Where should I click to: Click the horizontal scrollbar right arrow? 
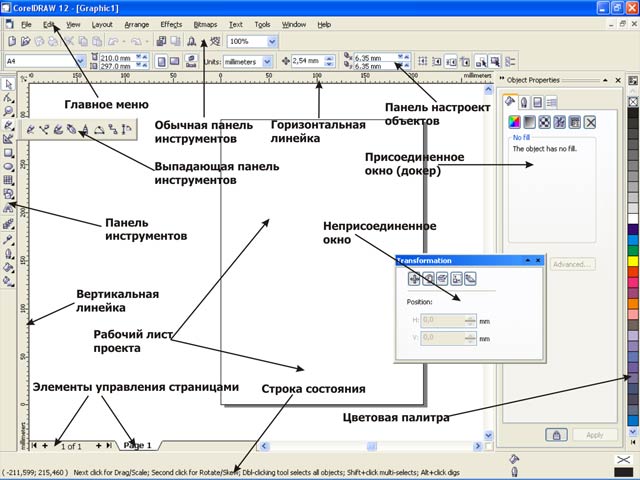pos(477,446)
